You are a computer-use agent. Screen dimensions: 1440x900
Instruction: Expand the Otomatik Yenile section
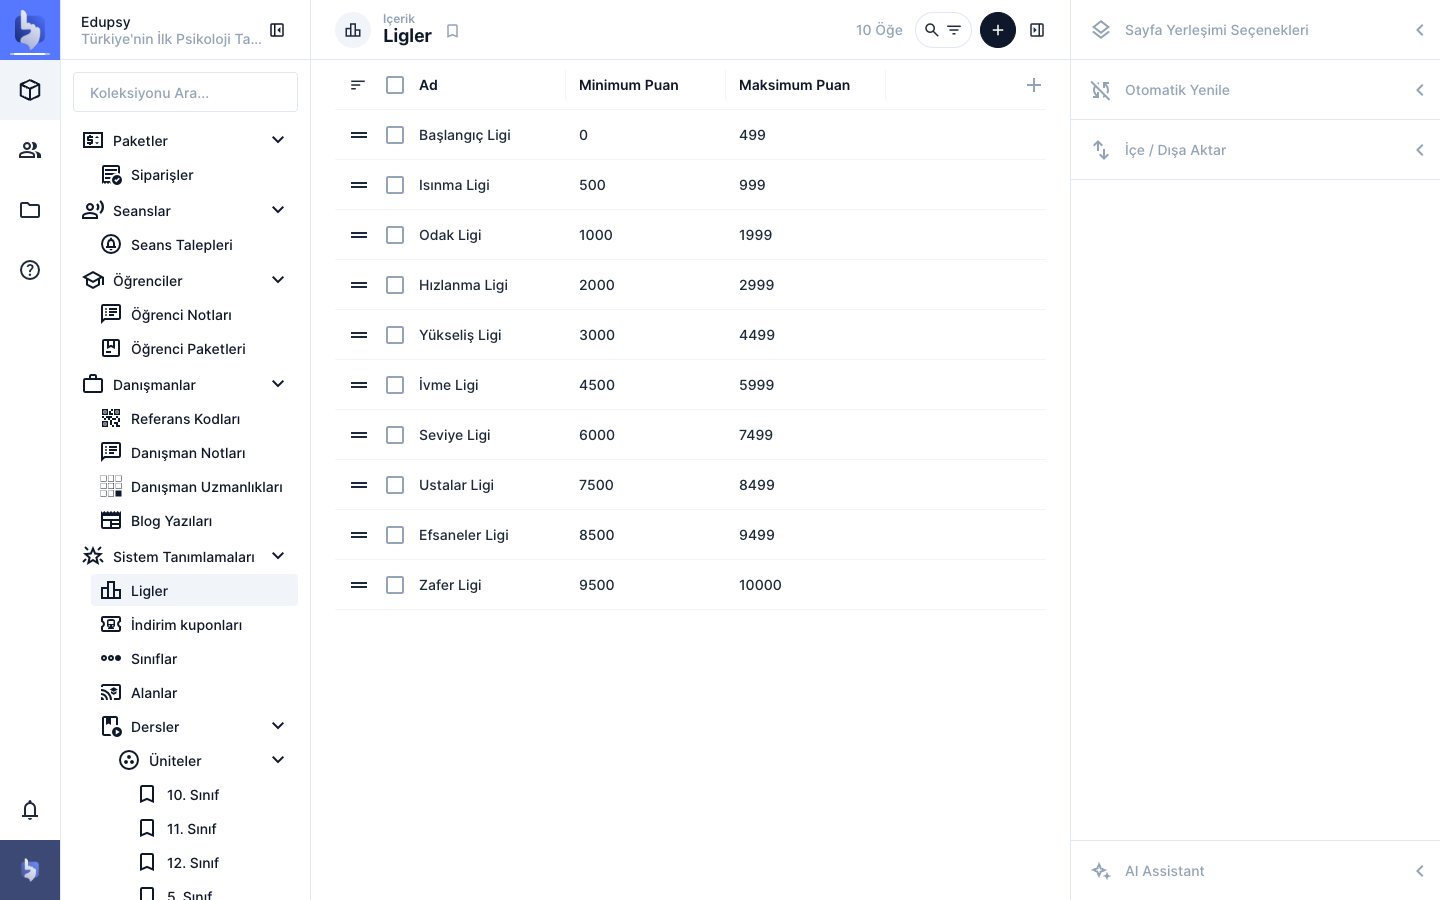1255,90
